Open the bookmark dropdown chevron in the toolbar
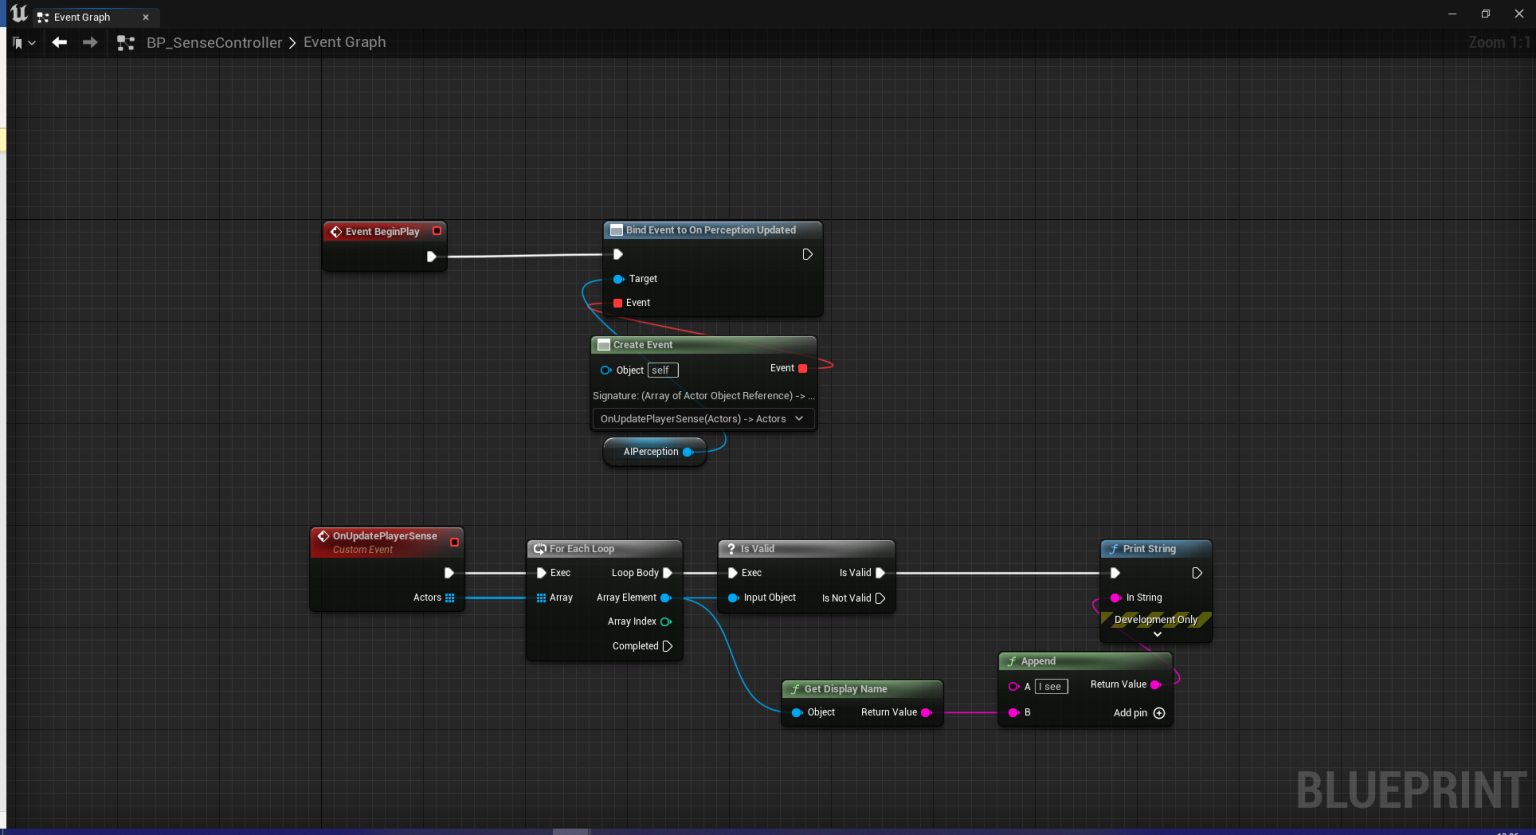Viewport: 1536px width, 835px height. click(x=33, y=42)
